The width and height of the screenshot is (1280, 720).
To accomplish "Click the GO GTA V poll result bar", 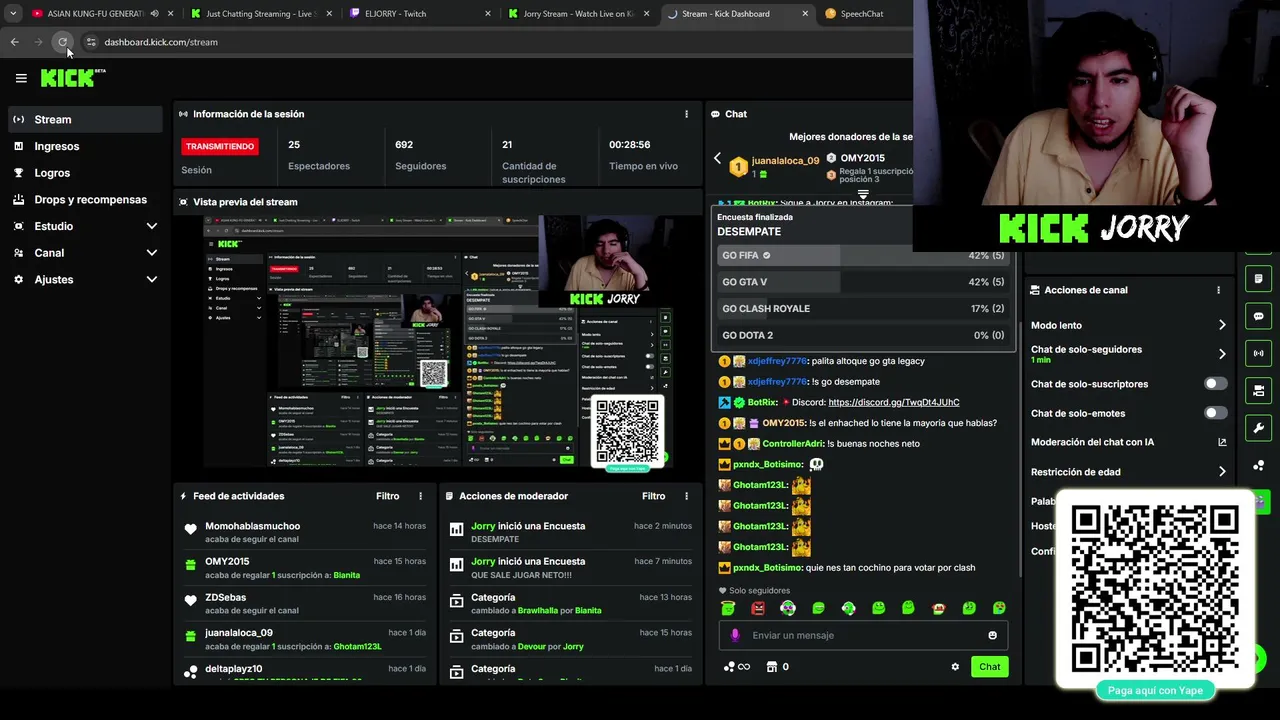I will point(862,282).
